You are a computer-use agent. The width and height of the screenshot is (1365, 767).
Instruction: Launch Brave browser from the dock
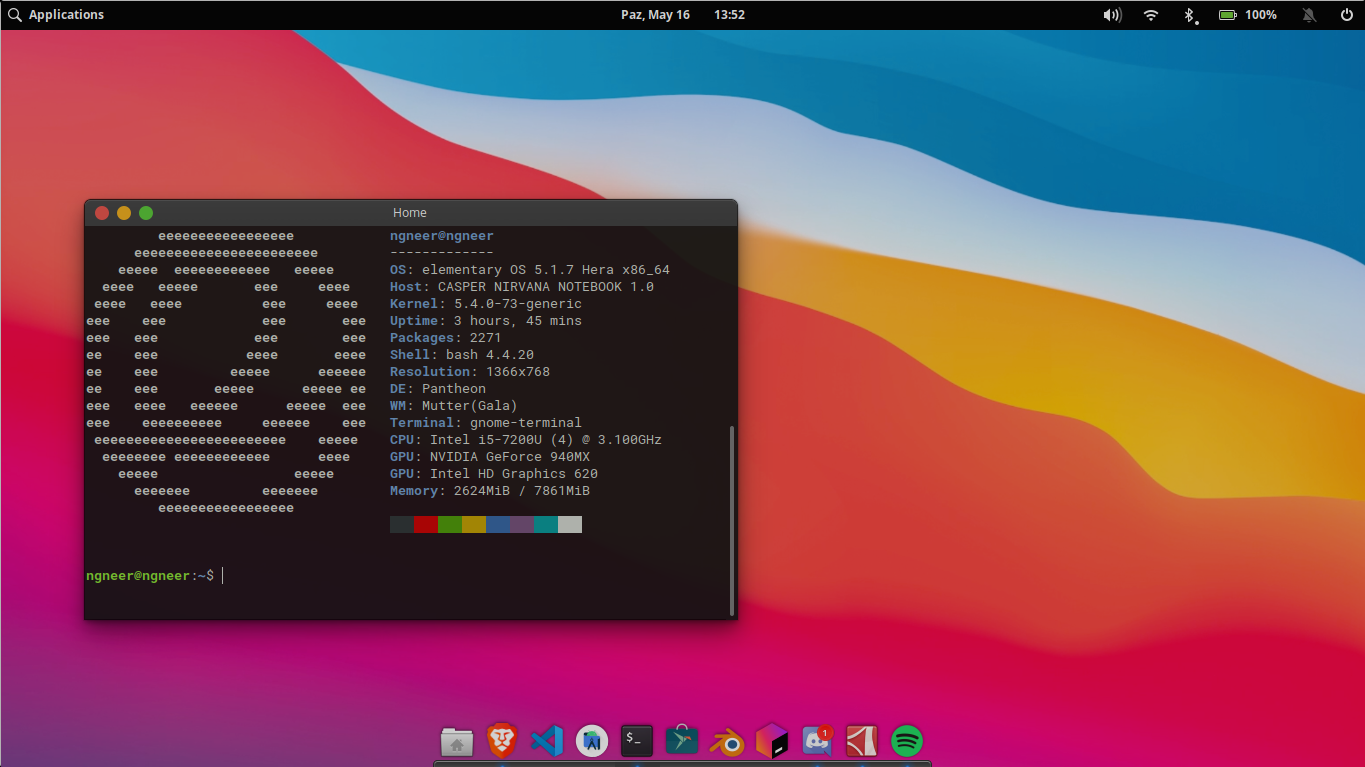(x=502, y=741)
